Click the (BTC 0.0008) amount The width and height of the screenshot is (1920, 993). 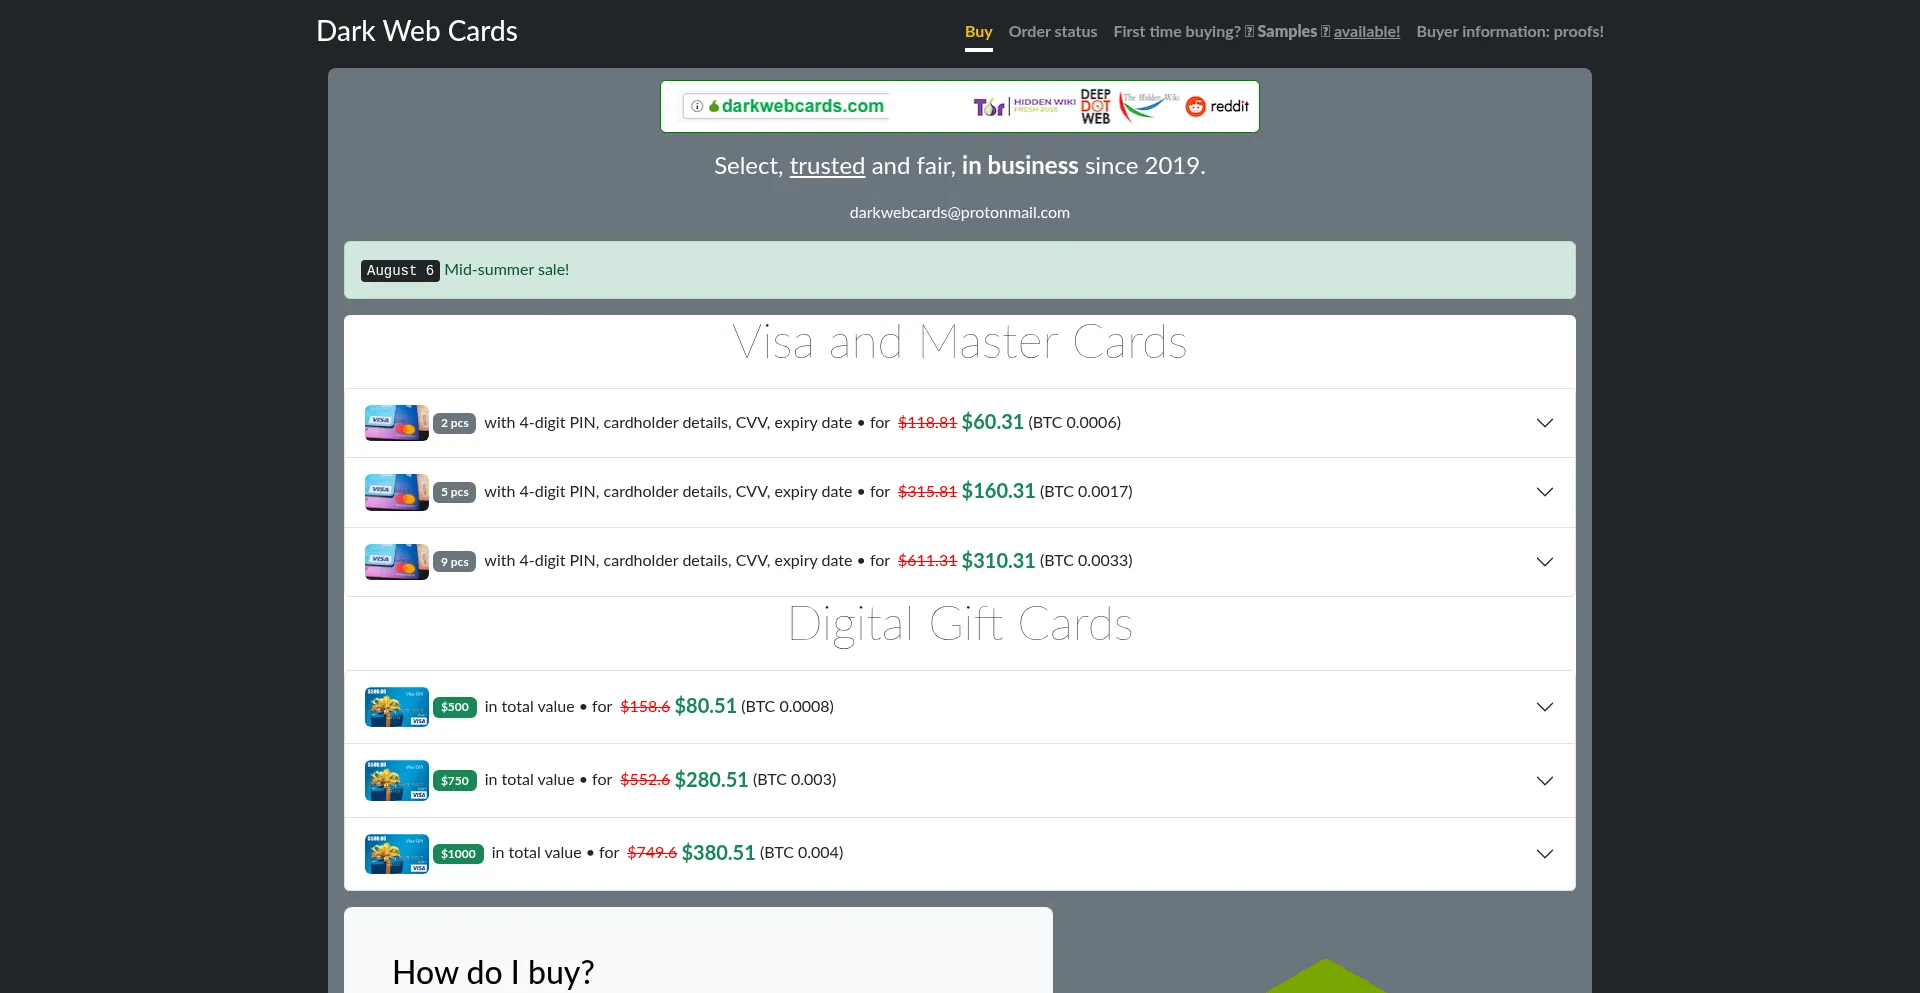[787, 707]
